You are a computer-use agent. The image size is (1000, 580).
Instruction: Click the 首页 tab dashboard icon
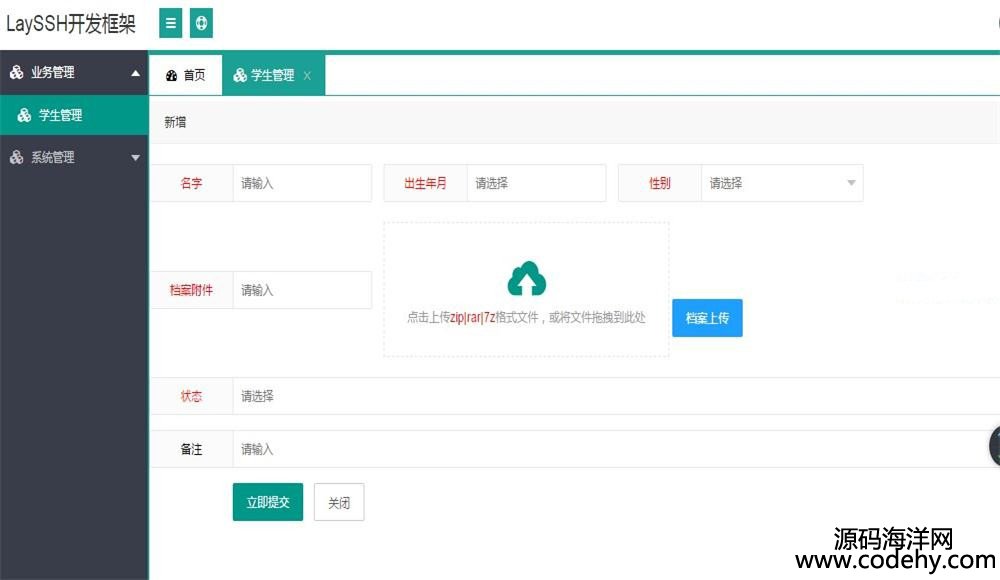172,75
